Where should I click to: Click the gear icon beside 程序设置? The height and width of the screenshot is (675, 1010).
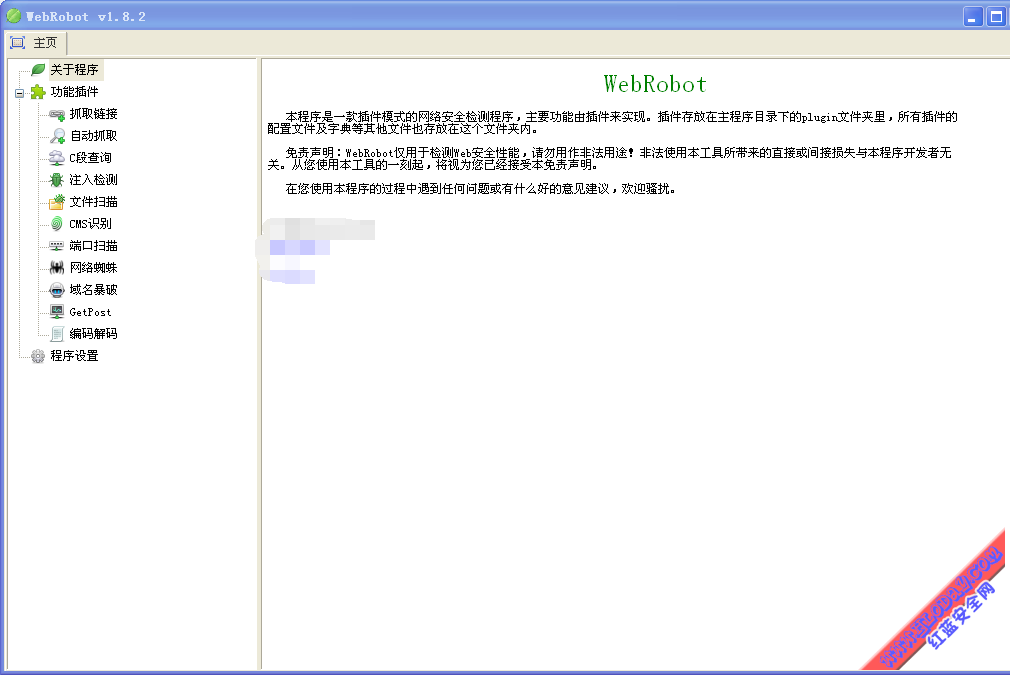[38, 356]
